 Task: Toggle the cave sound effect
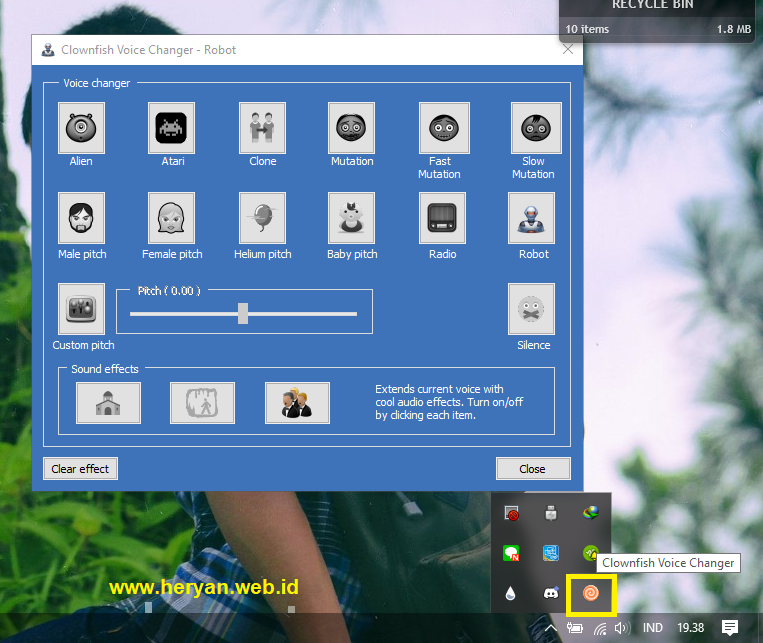202,403
